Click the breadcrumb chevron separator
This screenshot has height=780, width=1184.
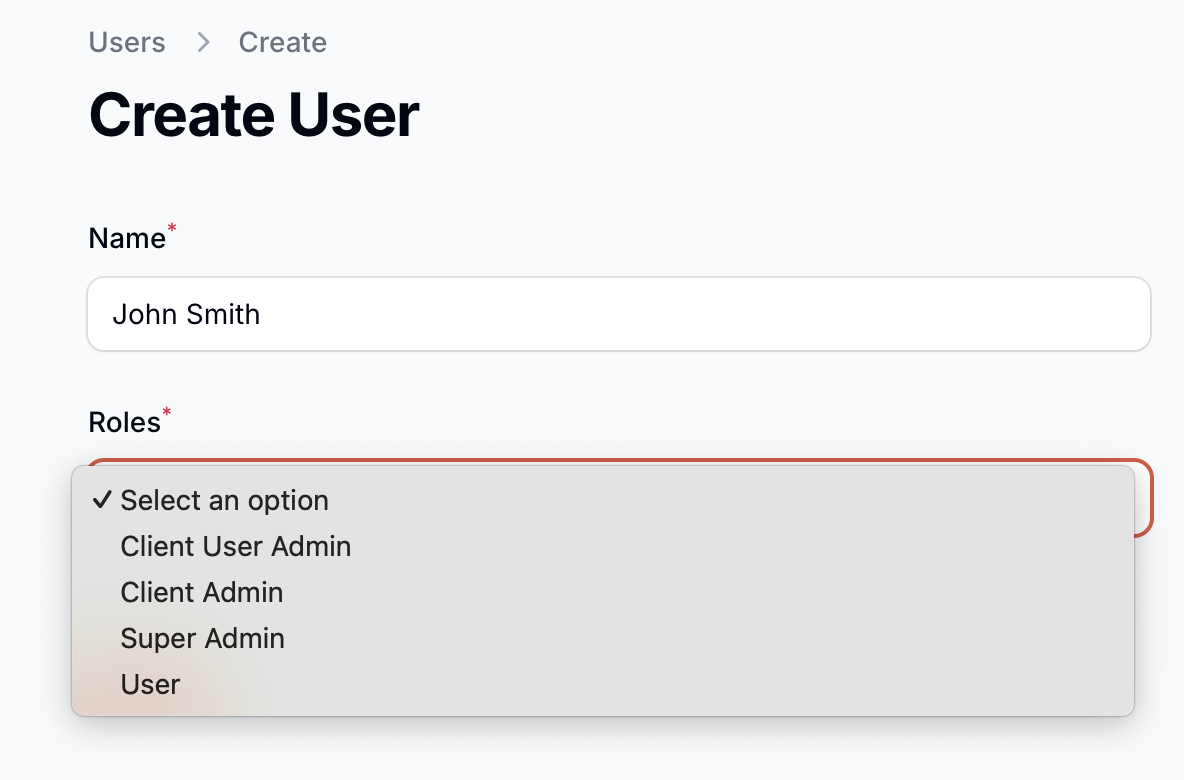tap(203, 42)
